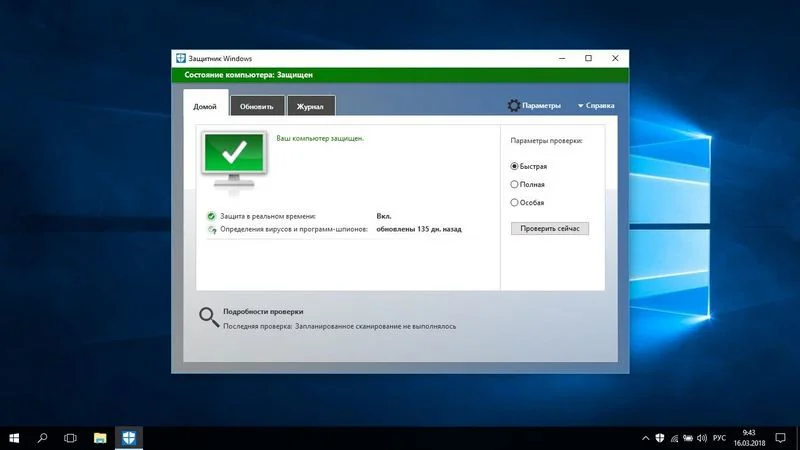Click Windows Defender taskbar icon
This screenshot has height=450, width=800.
(x=129, y=438)
